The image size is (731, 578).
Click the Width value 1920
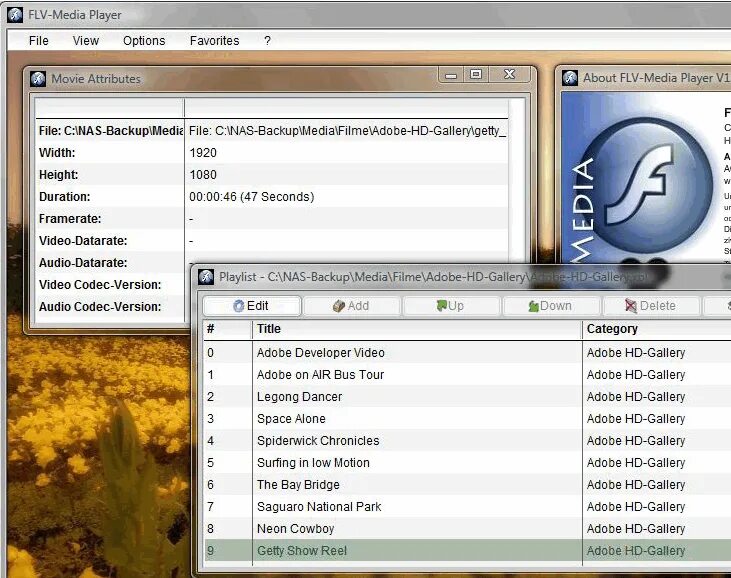pos(203,153)
